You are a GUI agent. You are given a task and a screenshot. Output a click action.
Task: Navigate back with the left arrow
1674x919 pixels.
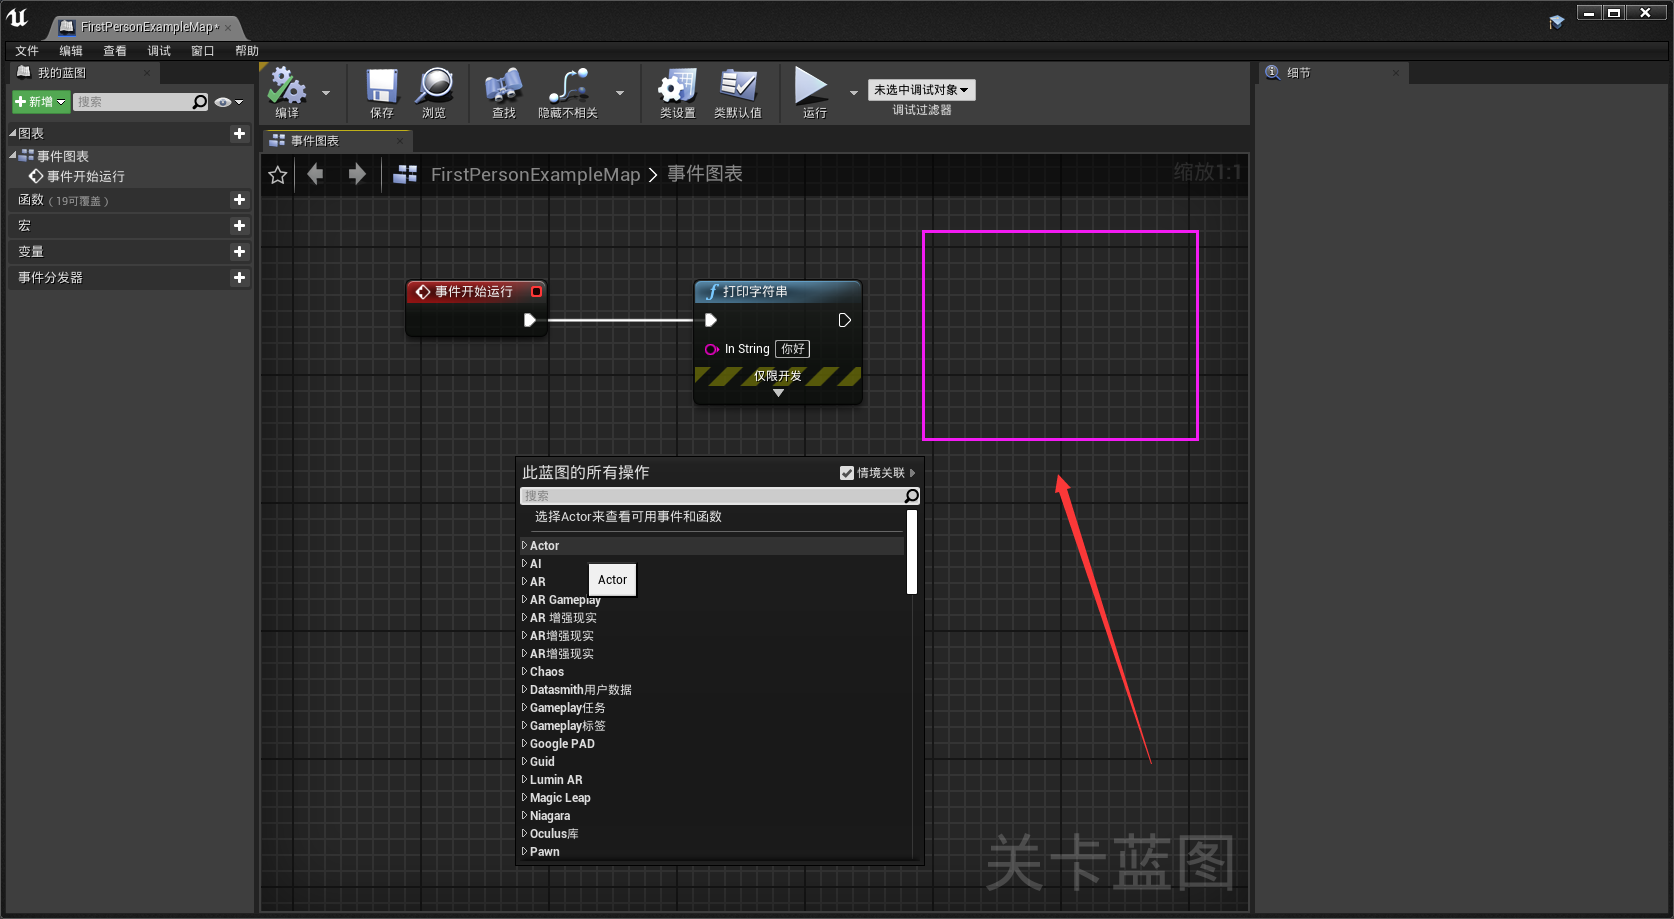(x=316, y=174)
